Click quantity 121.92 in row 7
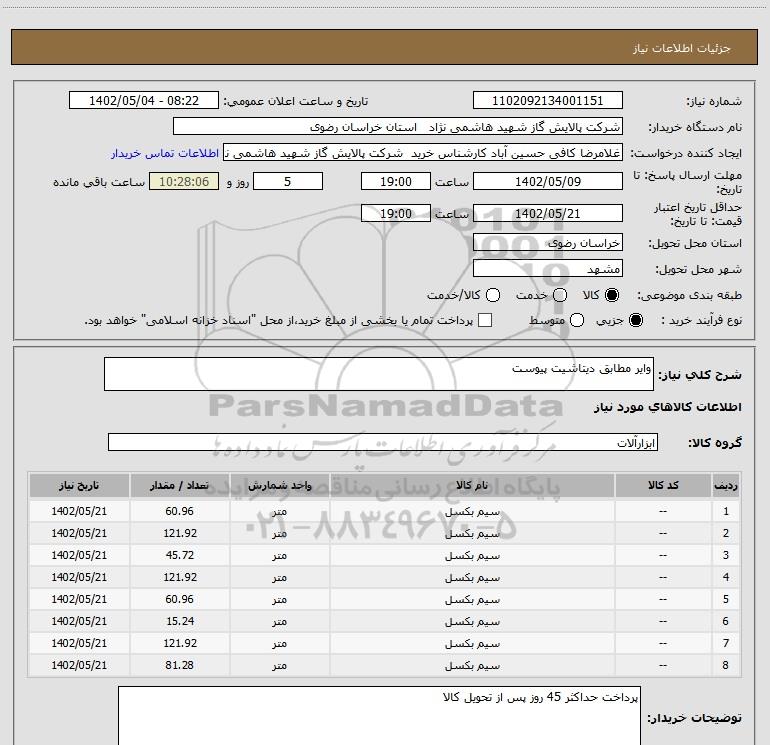This screenshot has width=770, height=745. coord(180,643)
